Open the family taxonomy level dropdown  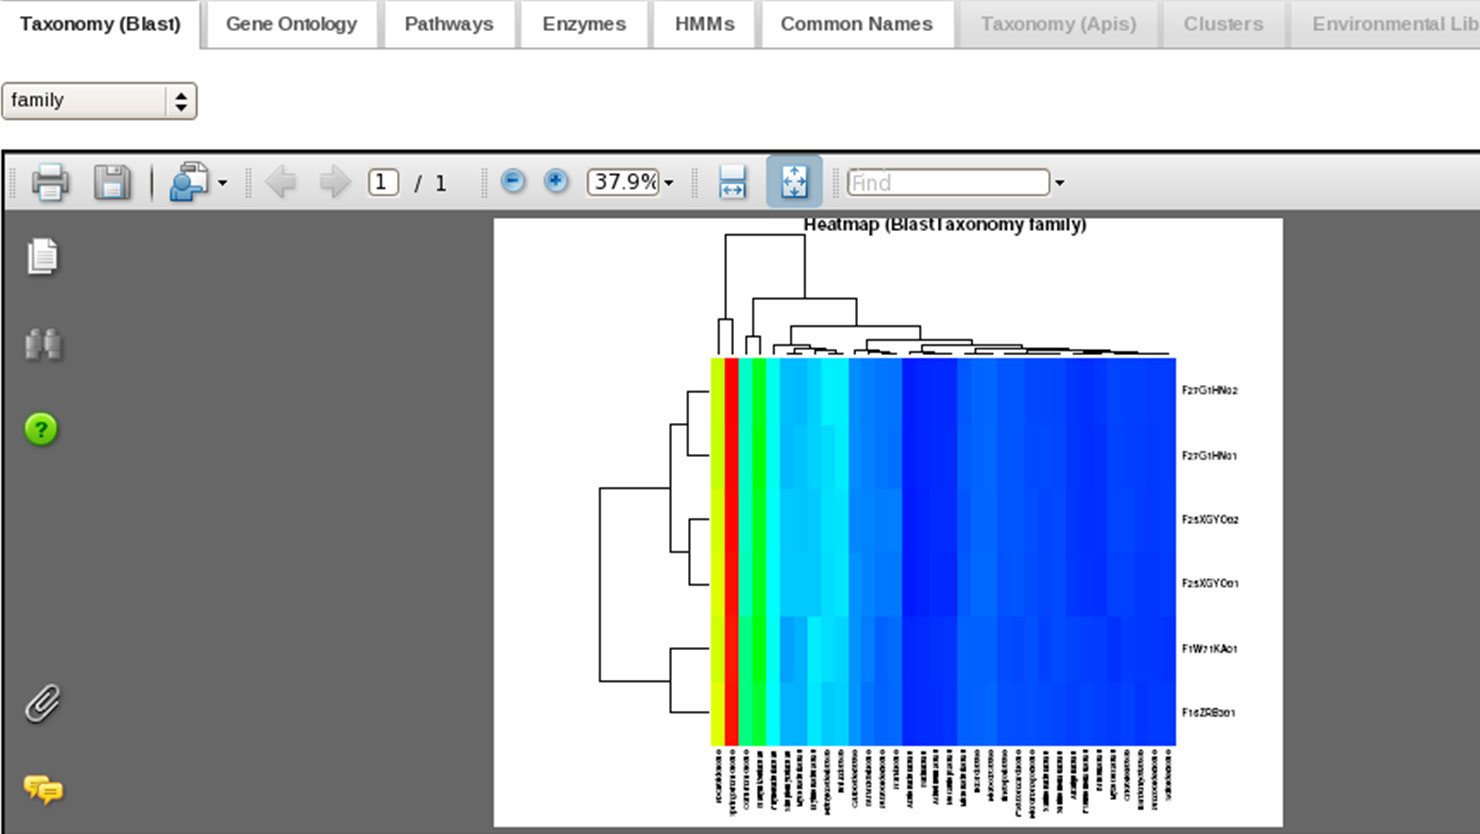[x=99, y=101]
